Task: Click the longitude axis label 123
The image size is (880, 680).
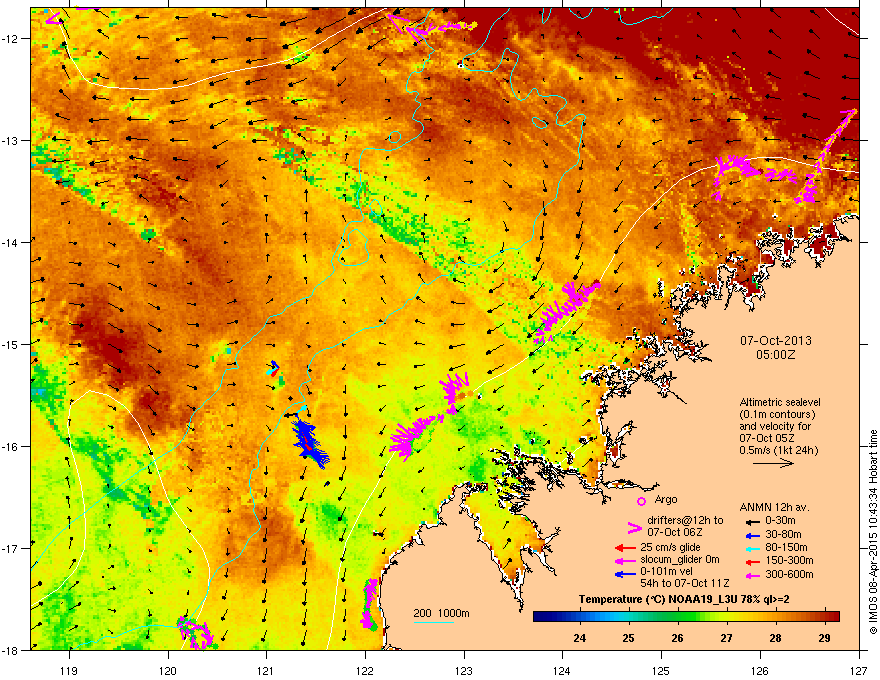Action: pos(464,670)
